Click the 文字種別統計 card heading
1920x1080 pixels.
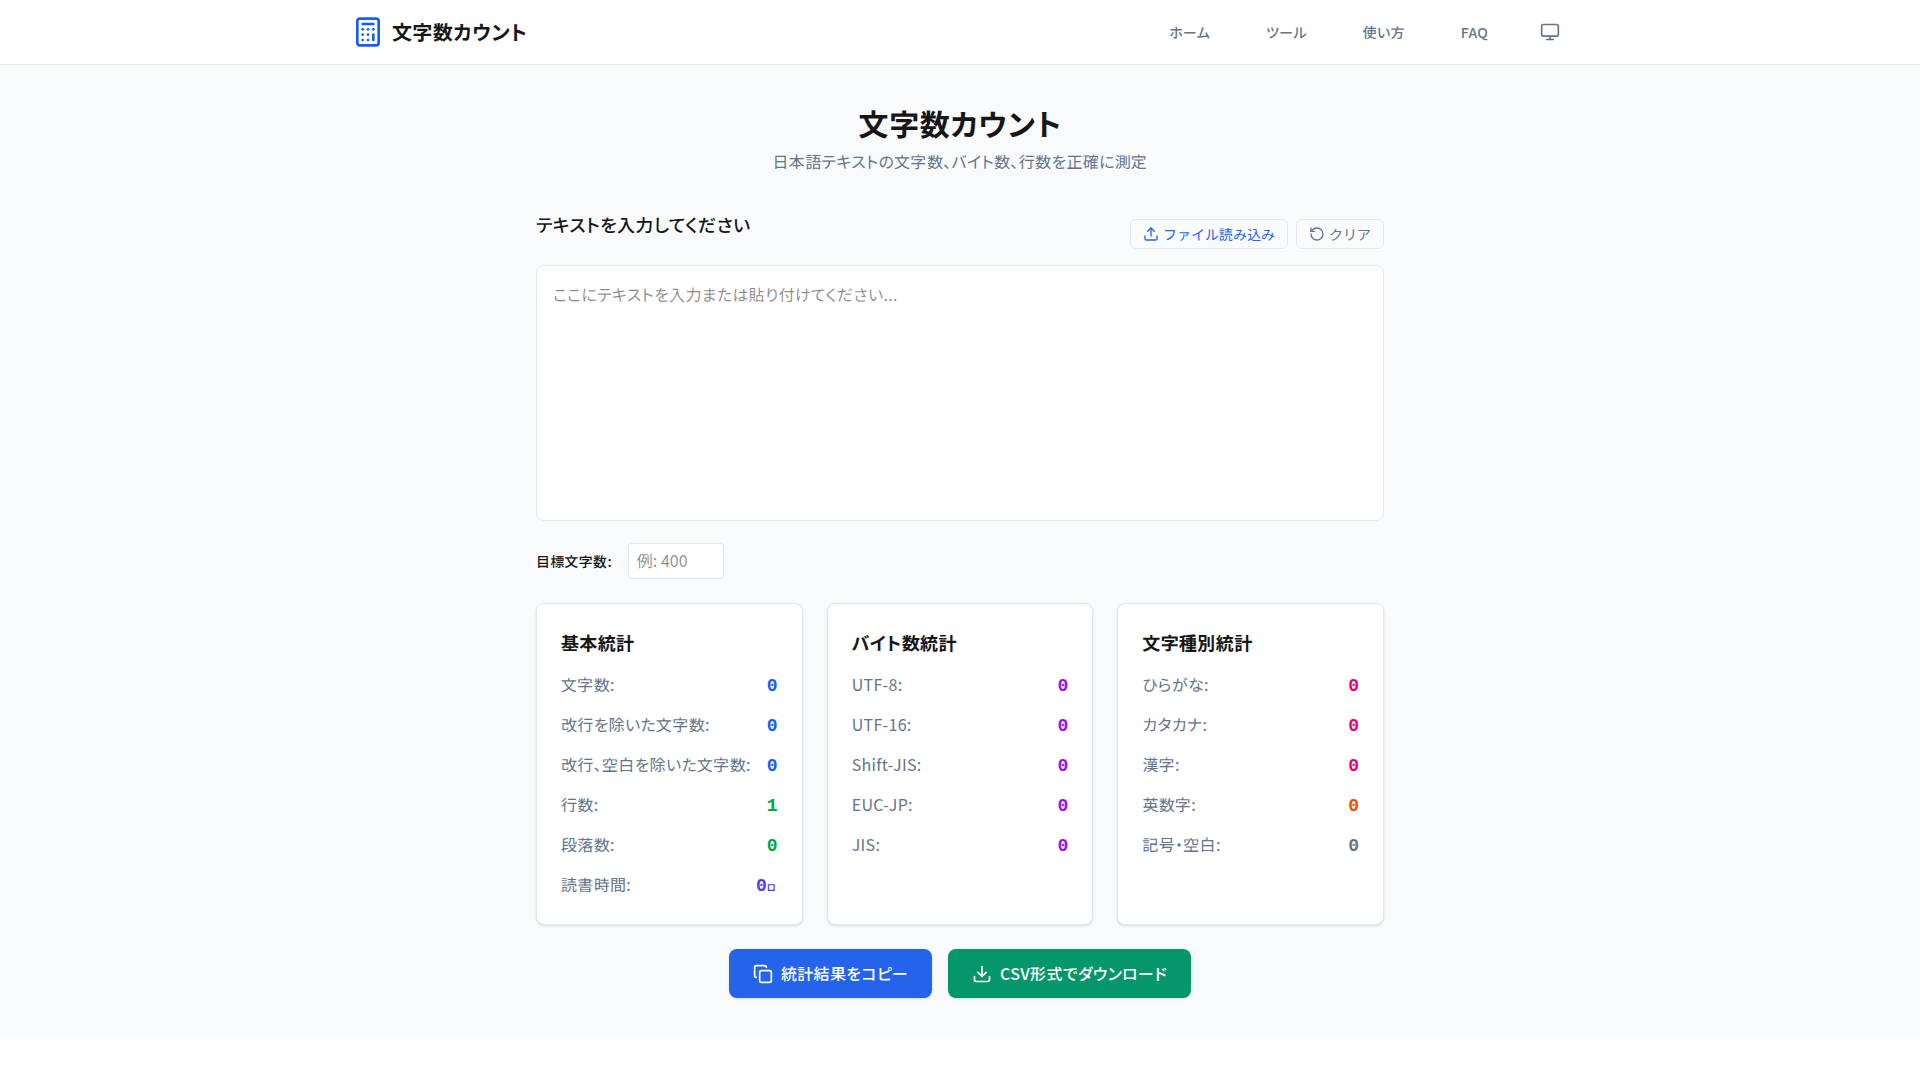coord(1196,644)
